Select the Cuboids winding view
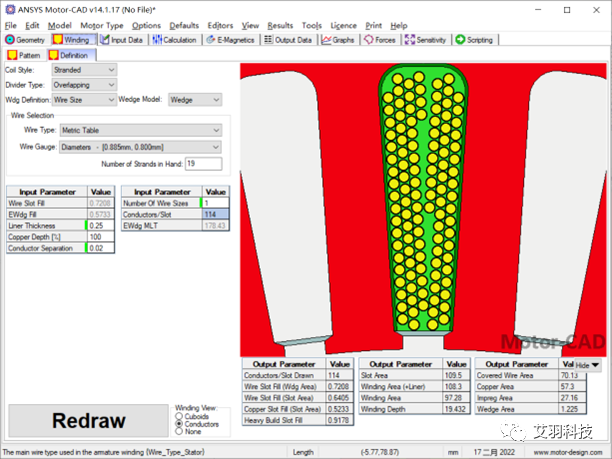 click(179, 416)
